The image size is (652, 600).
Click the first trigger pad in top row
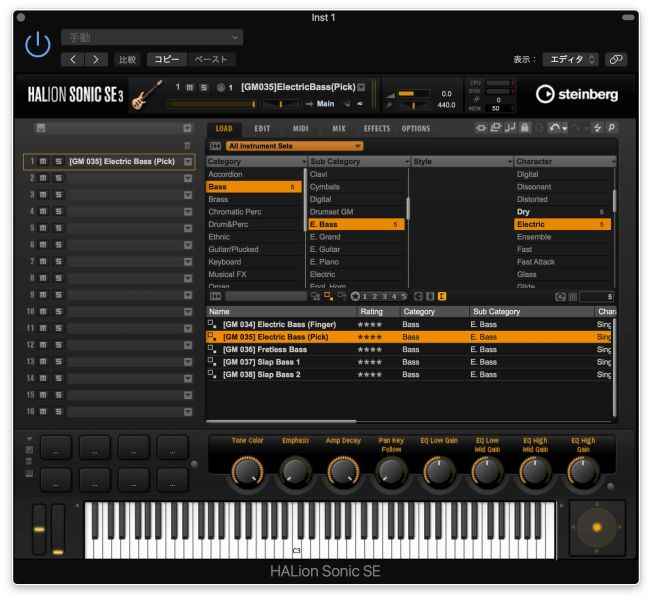[x=56, y=447]
